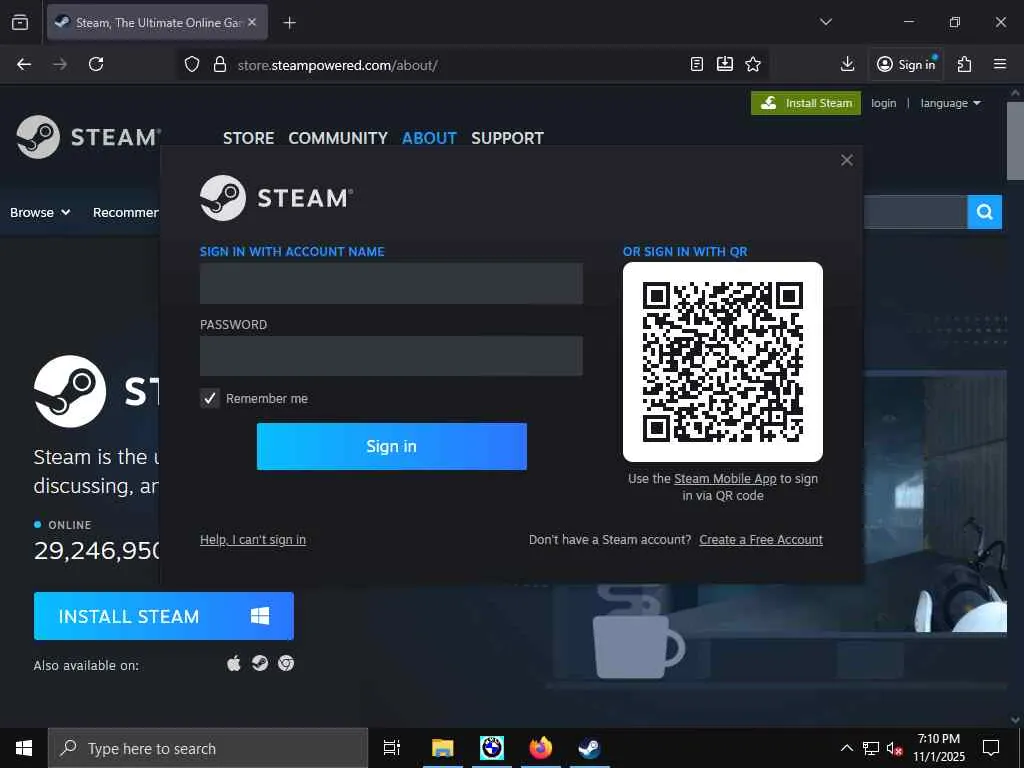Sign in to the Firefox account
This screenshot has width=1024, height=768.
(906, 64)
